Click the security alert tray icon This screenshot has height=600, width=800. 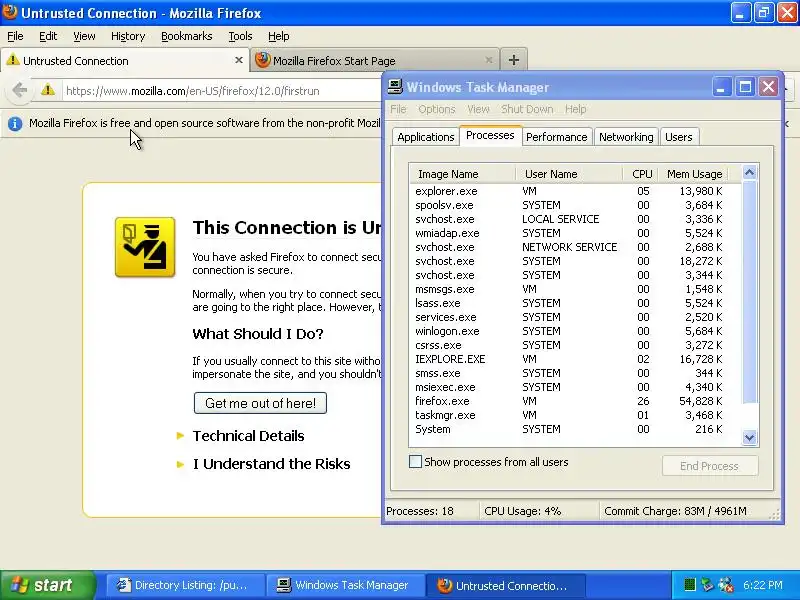(x=725, y=585)
